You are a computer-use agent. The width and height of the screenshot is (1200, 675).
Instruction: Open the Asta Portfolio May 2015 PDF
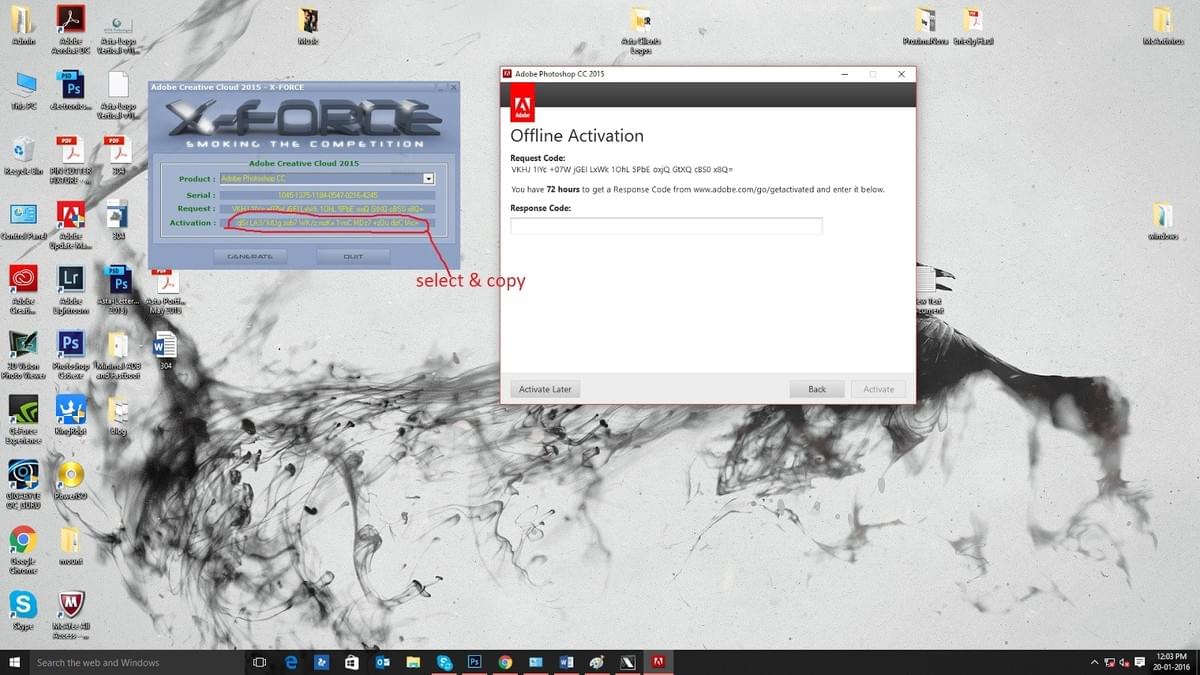[165, 290]
